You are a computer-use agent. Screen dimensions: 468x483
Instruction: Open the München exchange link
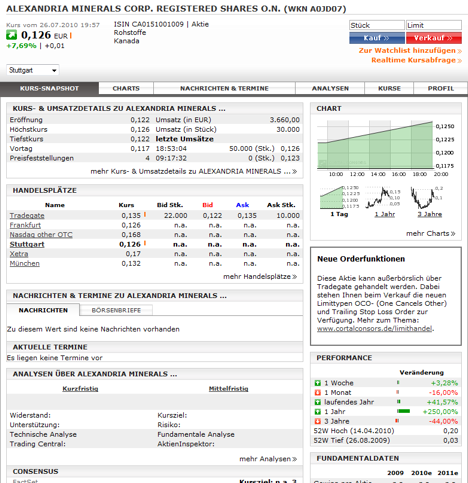(25, 264)
